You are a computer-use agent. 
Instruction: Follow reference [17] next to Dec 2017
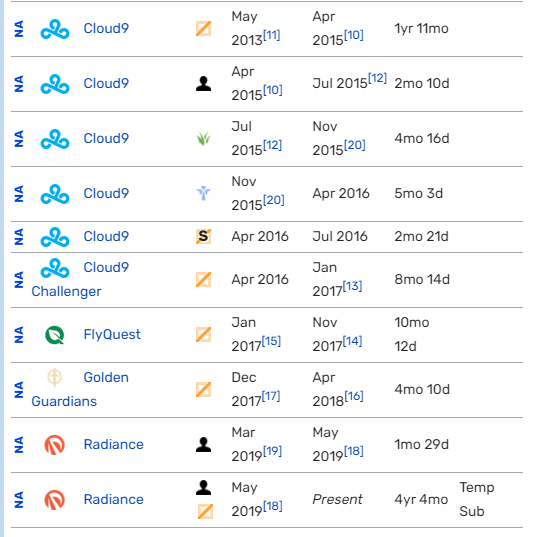pyautogui.click(x=271, y=397)
